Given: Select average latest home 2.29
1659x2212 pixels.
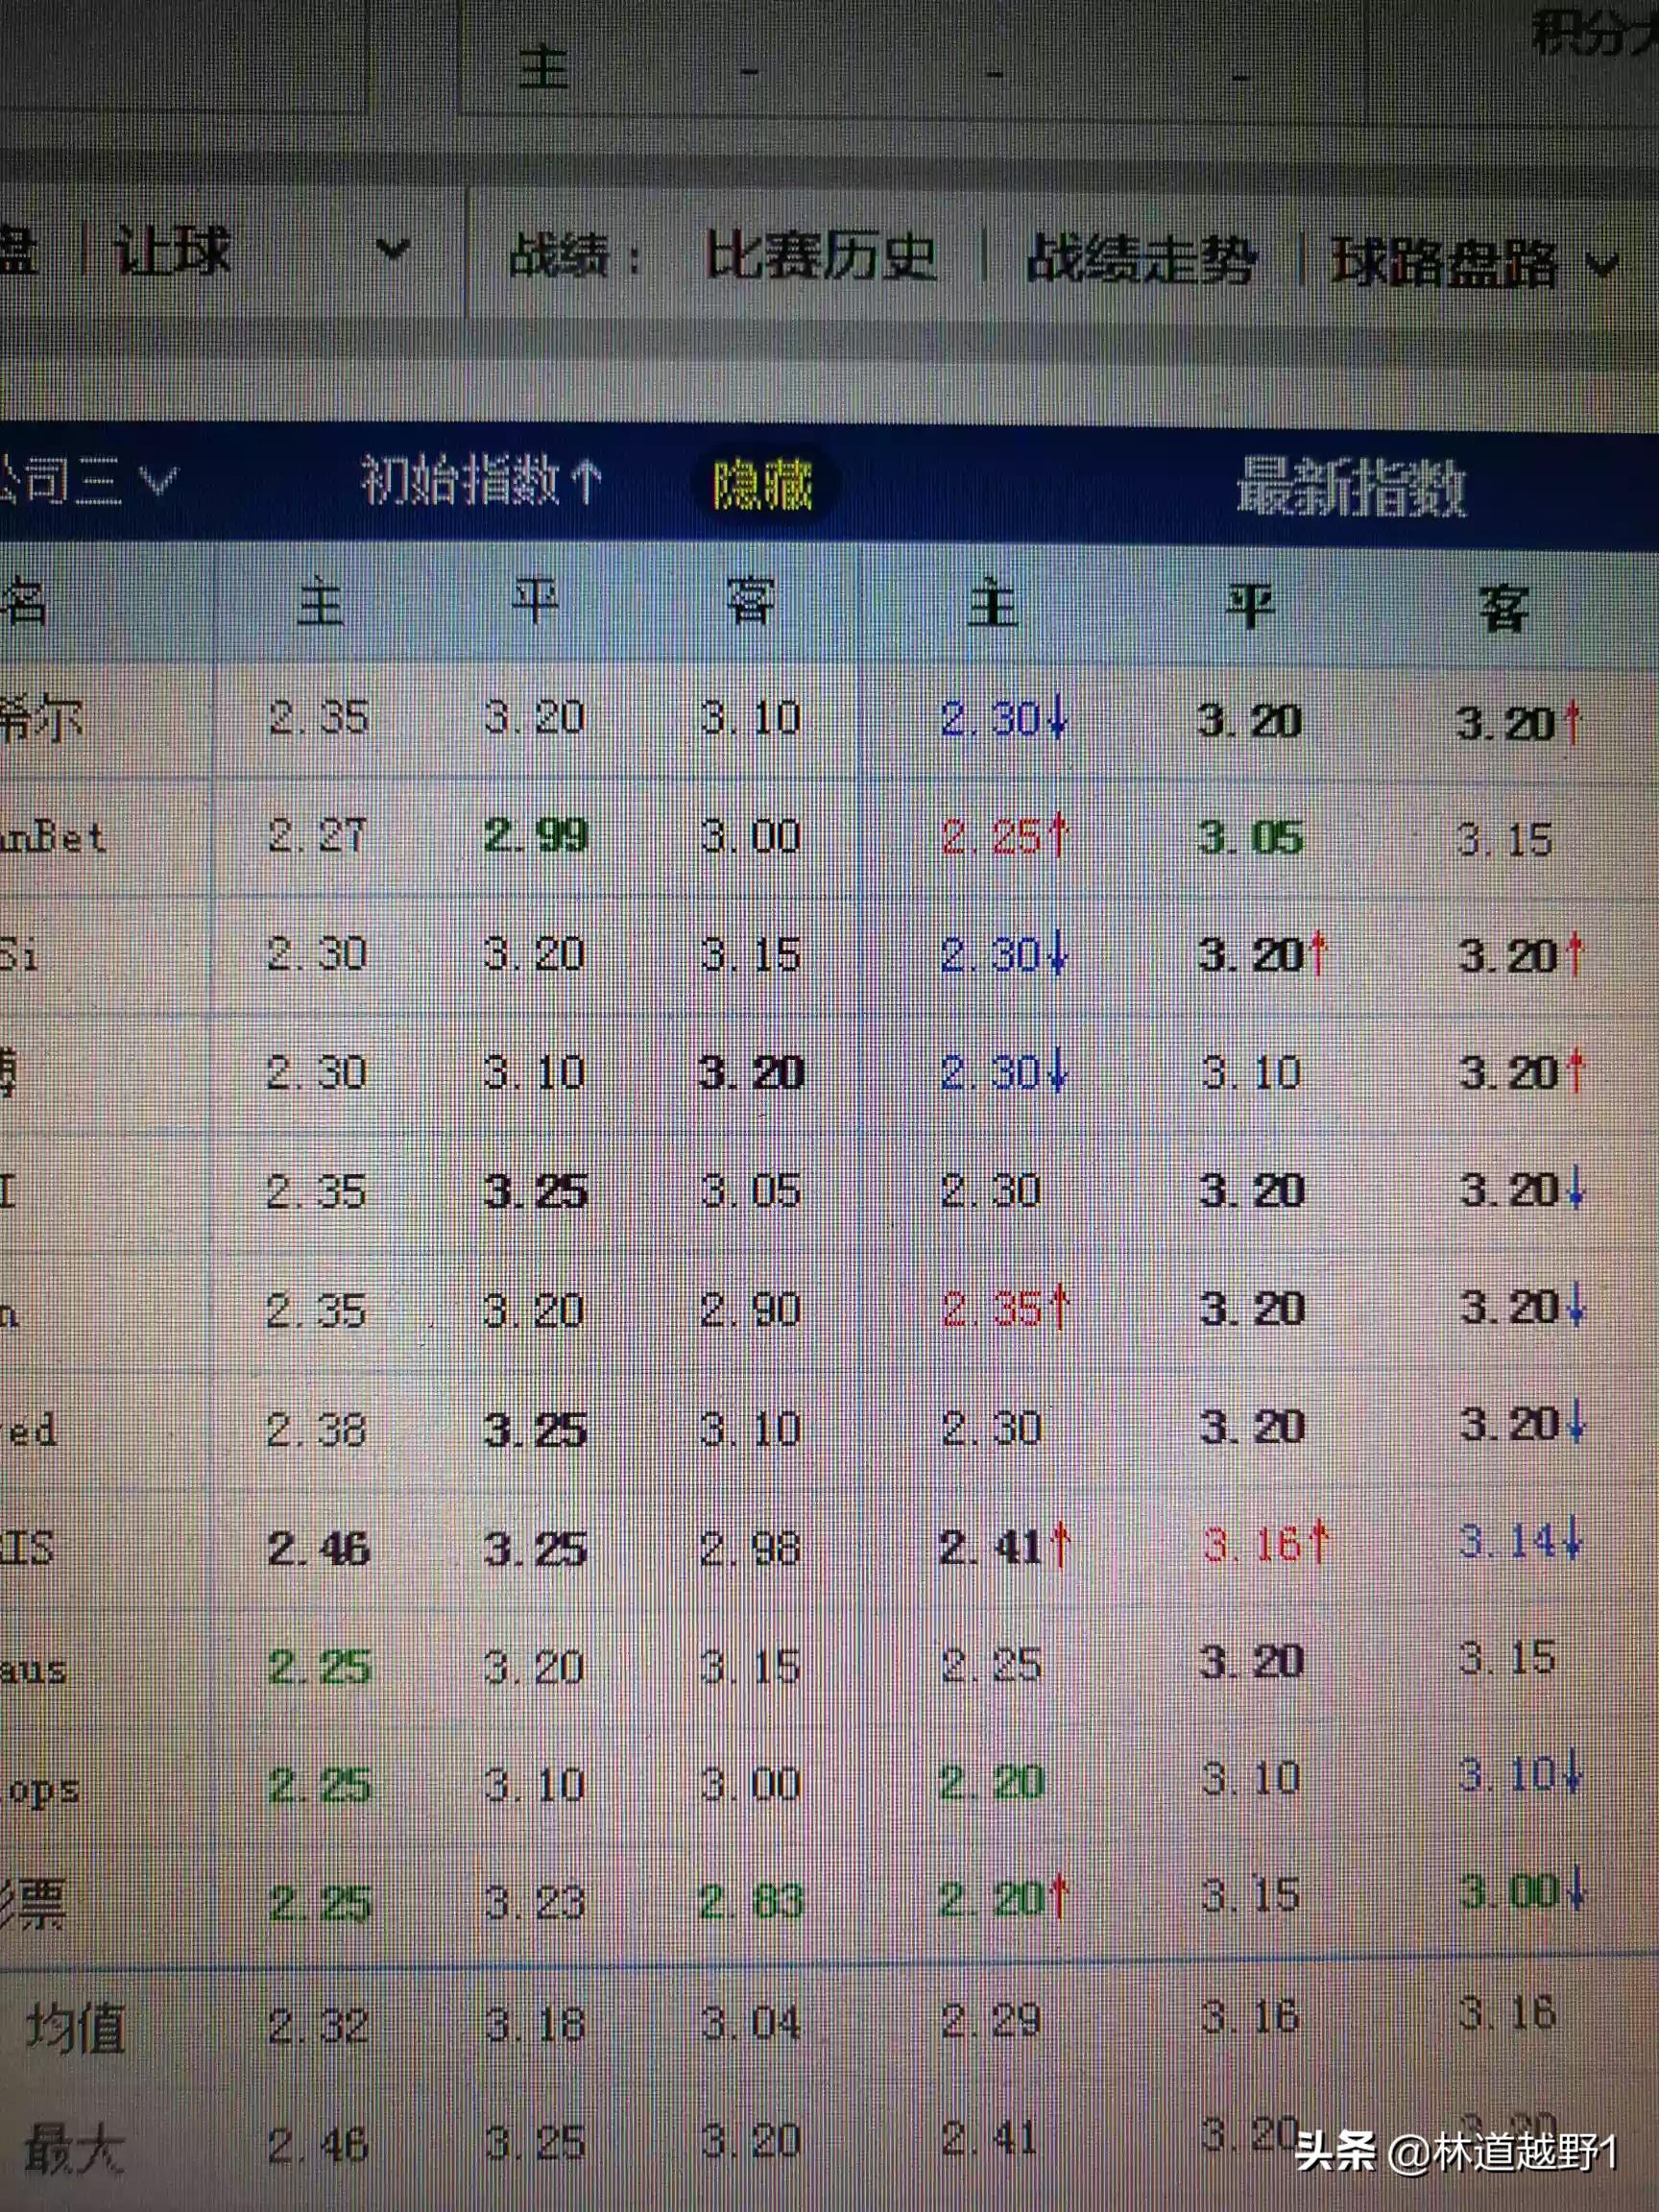Looking at the screenshot, I should tap(991, 2021).
